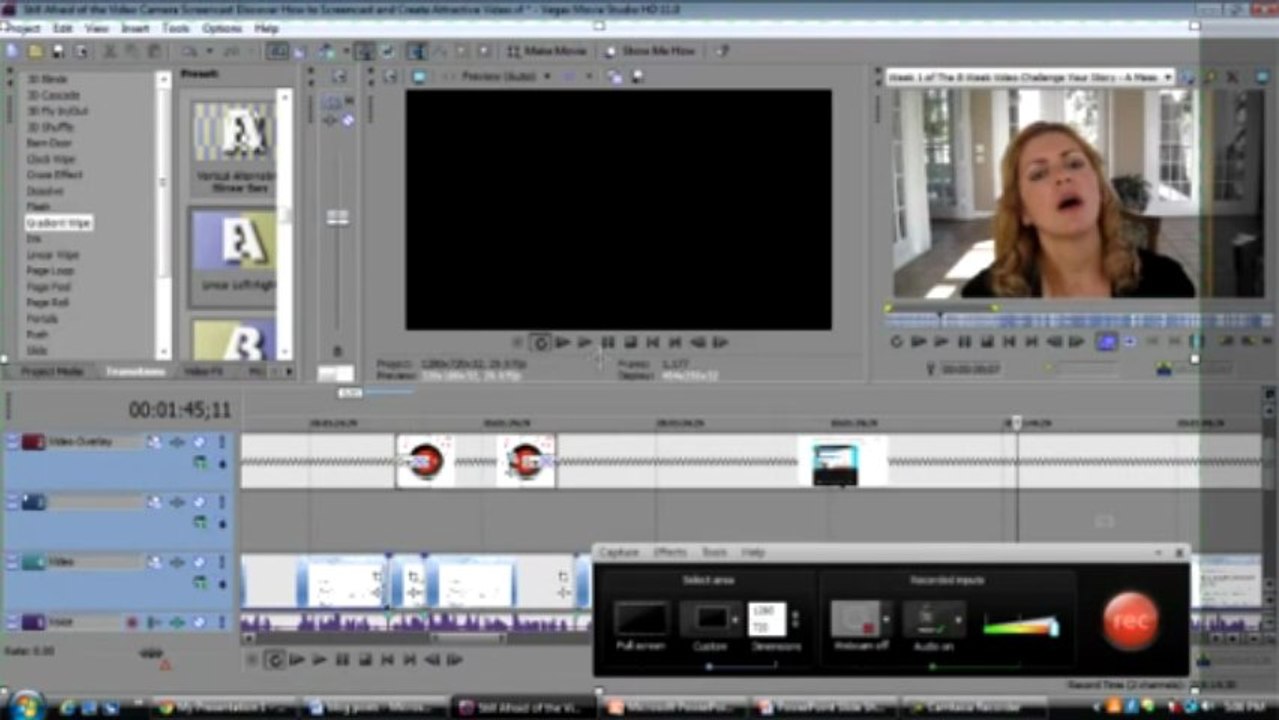Select the Dissolve transition in the list
Screen dimensions: 1279x720
43,191
